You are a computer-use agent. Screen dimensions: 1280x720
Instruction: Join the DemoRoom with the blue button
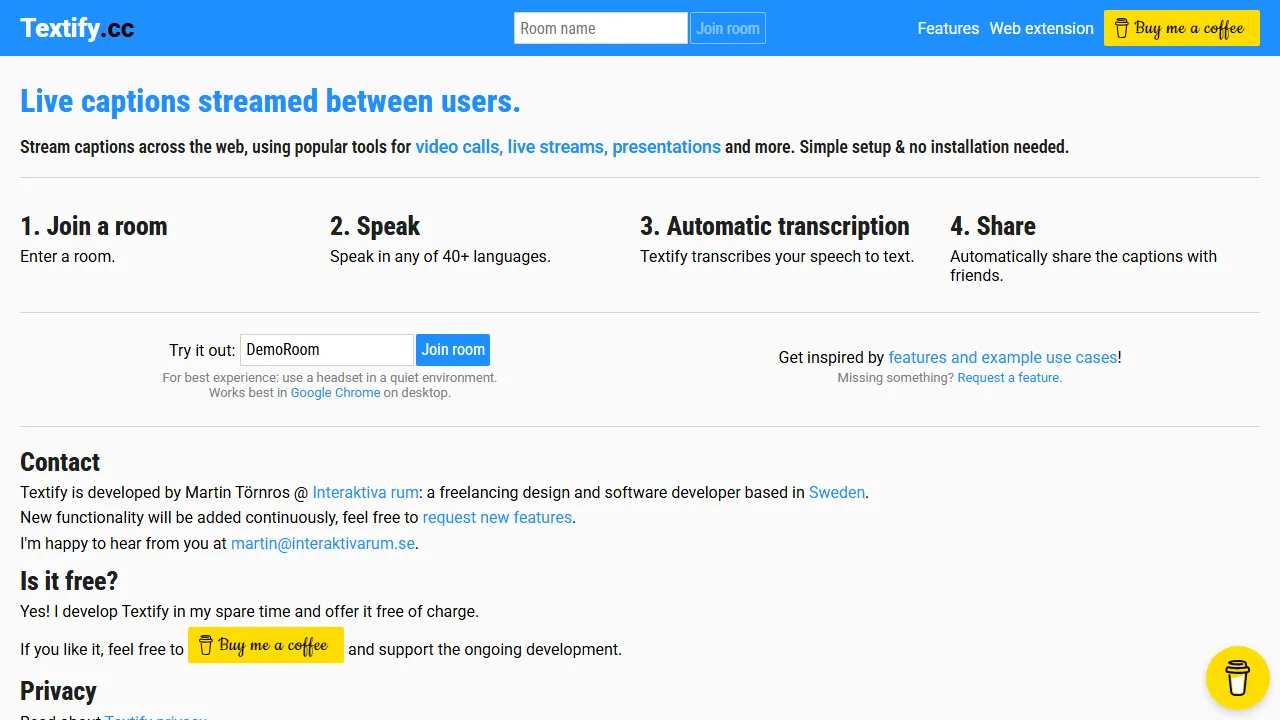pyautogui.click(x=453, y=350)
